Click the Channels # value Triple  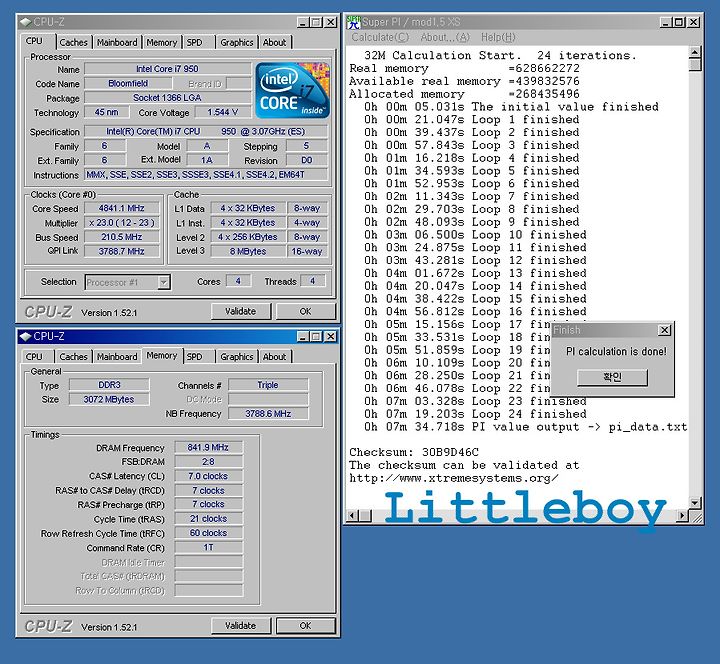point(268,385)
